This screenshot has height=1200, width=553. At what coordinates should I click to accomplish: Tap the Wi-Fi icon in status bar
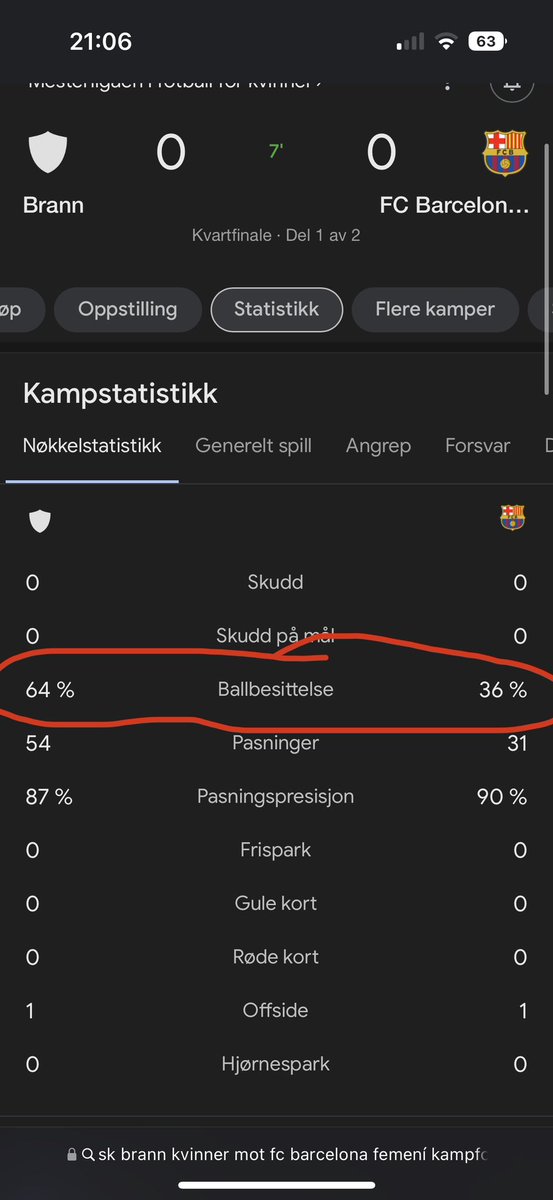446,42
